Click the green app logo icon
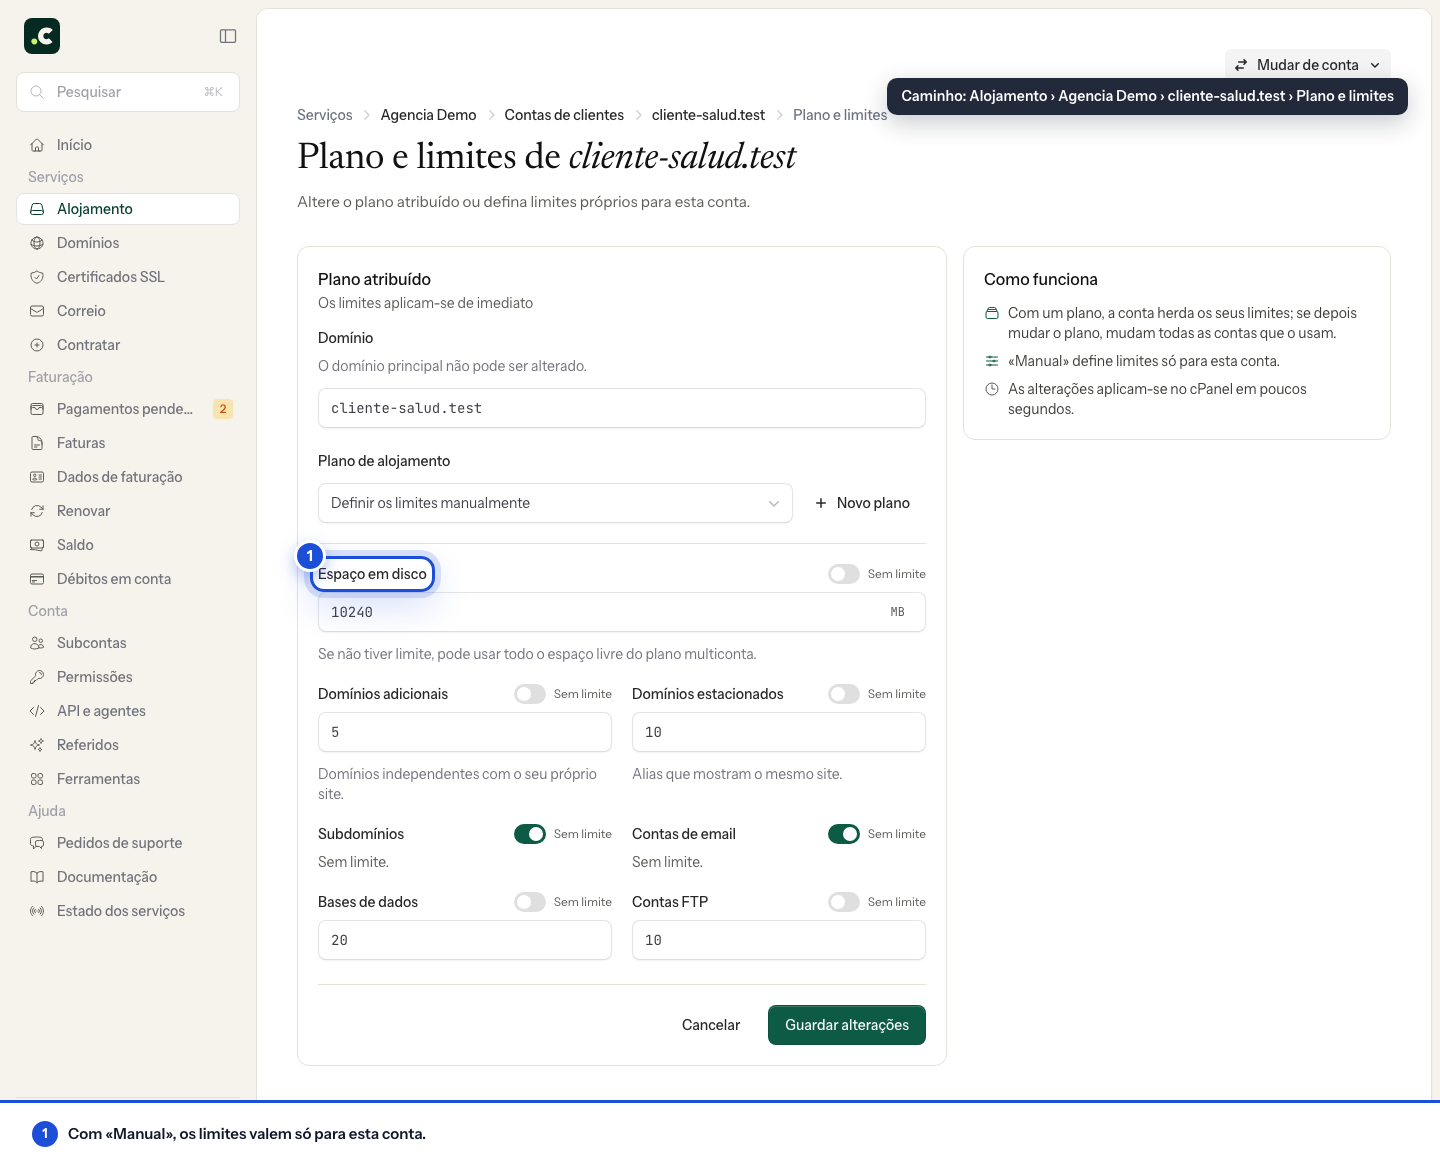The width and height of the screenshot is (1440, 1164). (42, 36)
